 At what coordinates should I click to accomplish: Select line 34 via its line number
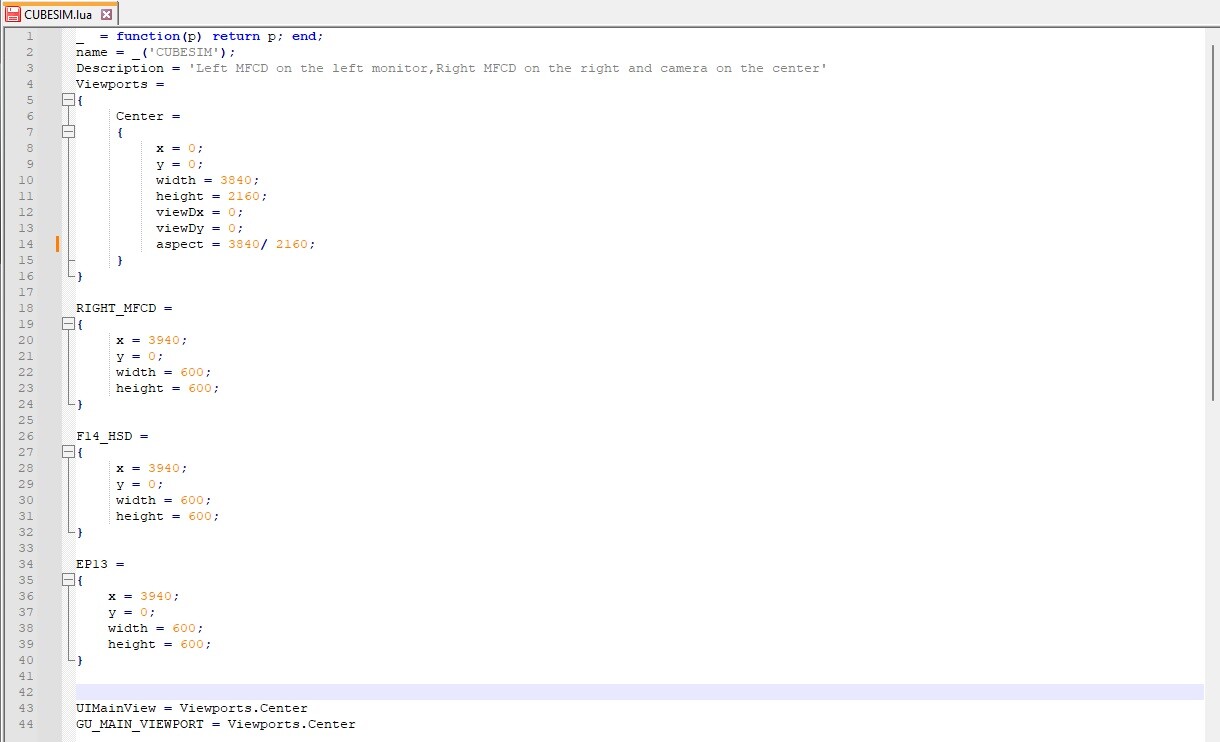[26, 564]
